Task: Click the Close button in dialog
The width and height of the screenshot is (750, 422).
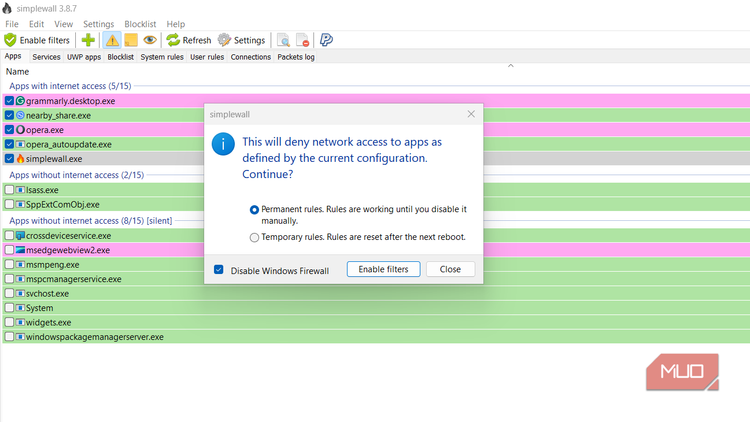Action: tap(450, 269)
